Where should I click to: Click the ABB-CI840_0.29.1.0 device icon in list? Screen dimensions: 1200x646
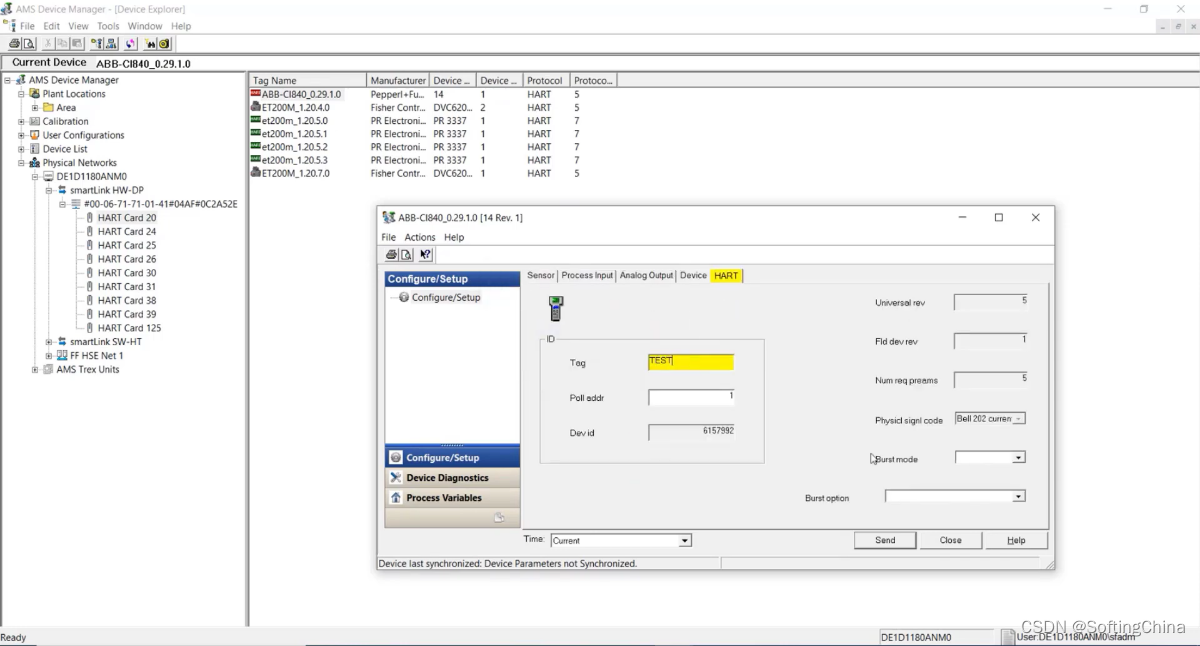click(x=256, y=94)
